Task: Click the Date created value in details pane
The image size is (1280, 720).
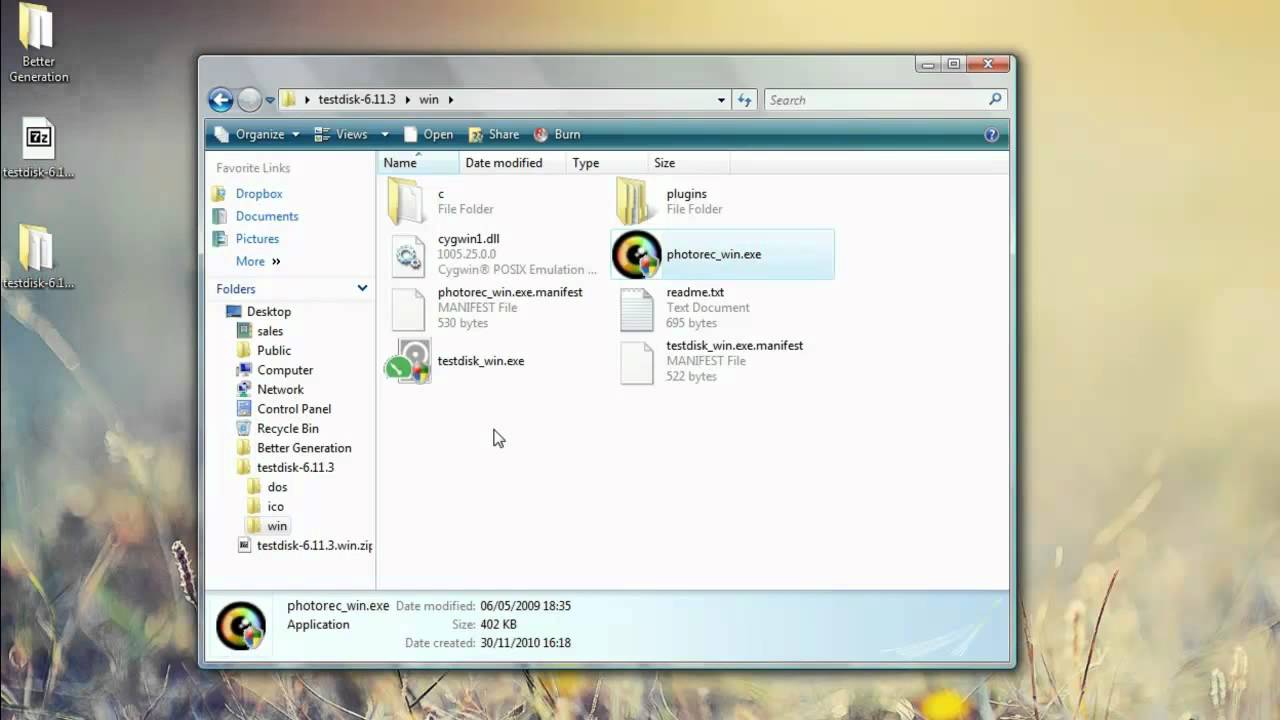Action: [x=525, y=643]
